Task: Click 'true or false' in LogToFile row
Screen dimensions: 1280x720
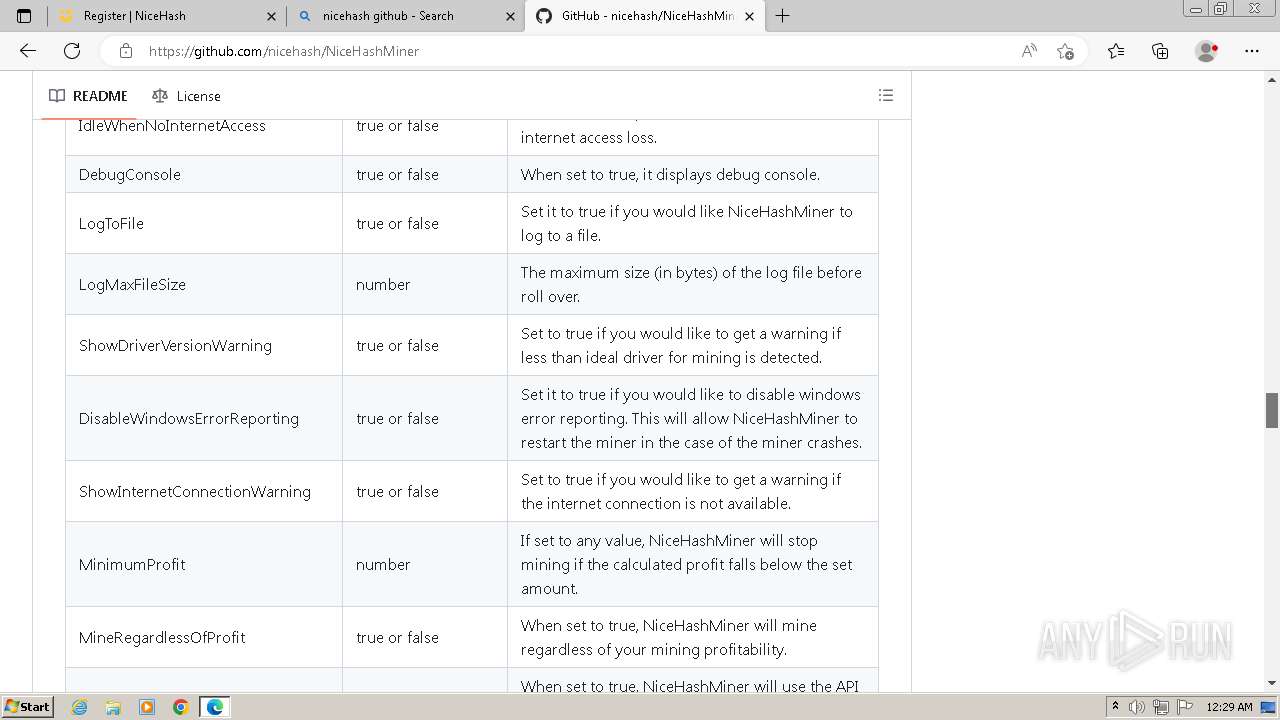Action: pos(397,223)
